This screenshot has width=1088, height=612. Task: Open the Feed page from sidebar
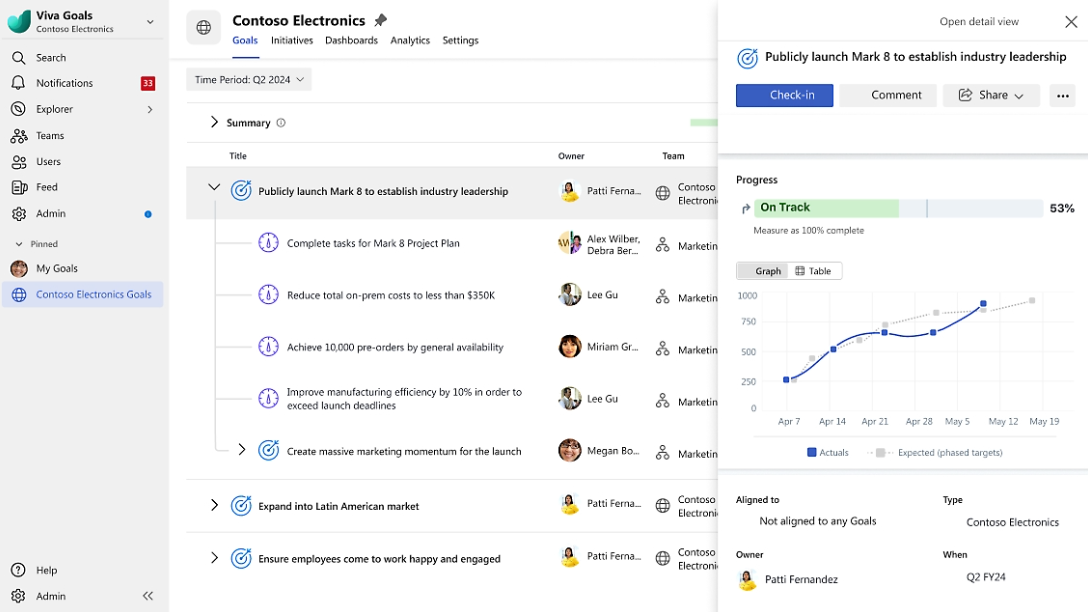[x=47, y=187]
